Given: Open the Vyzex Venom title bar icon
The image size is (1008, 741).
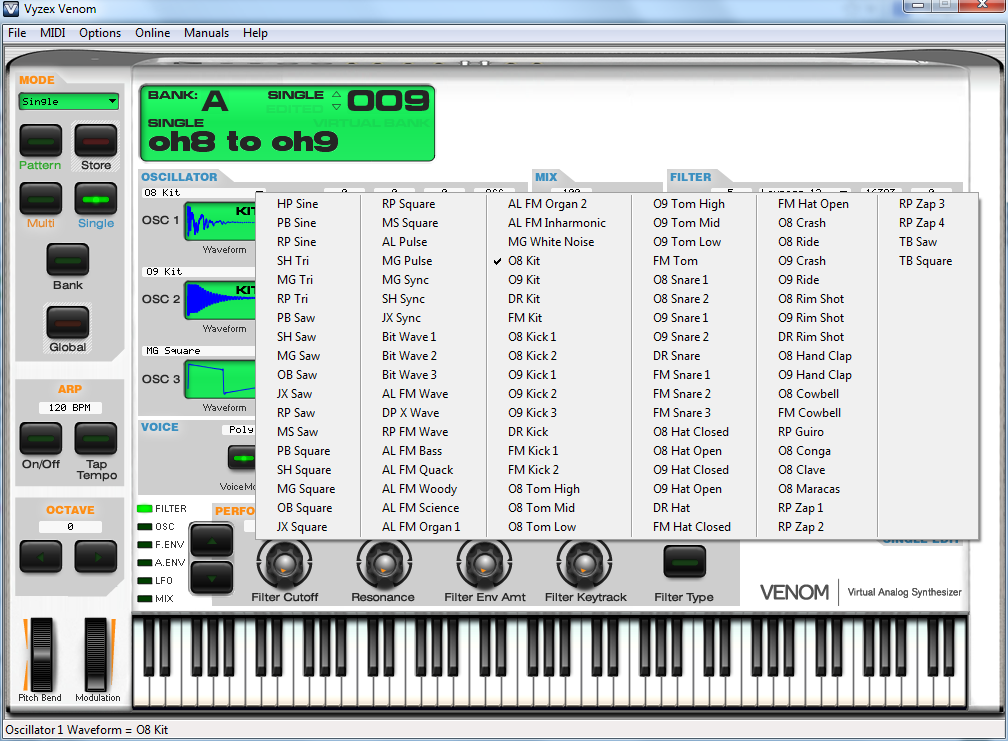Looking at the screenshot, I should pyautogui.click(x=10, y=9).
